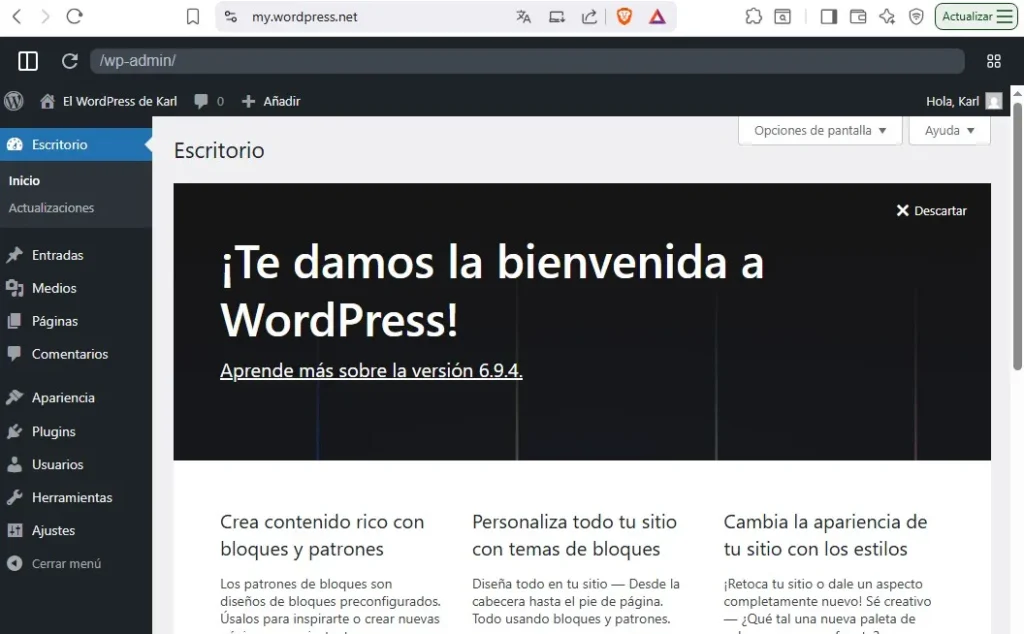The height and width of the screenshot is (634, 1024).
Task: Click the /wp-admin/ URL input field
Action: pyautogui.click(x=527, y=61)
